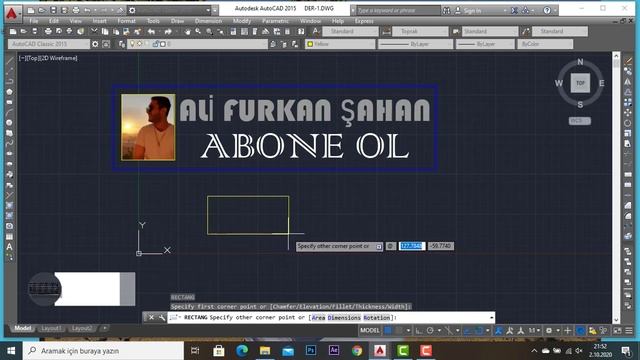This screenshot has height=360, width=640.
Task: Choose the Area option in command line
Action: 319,318
